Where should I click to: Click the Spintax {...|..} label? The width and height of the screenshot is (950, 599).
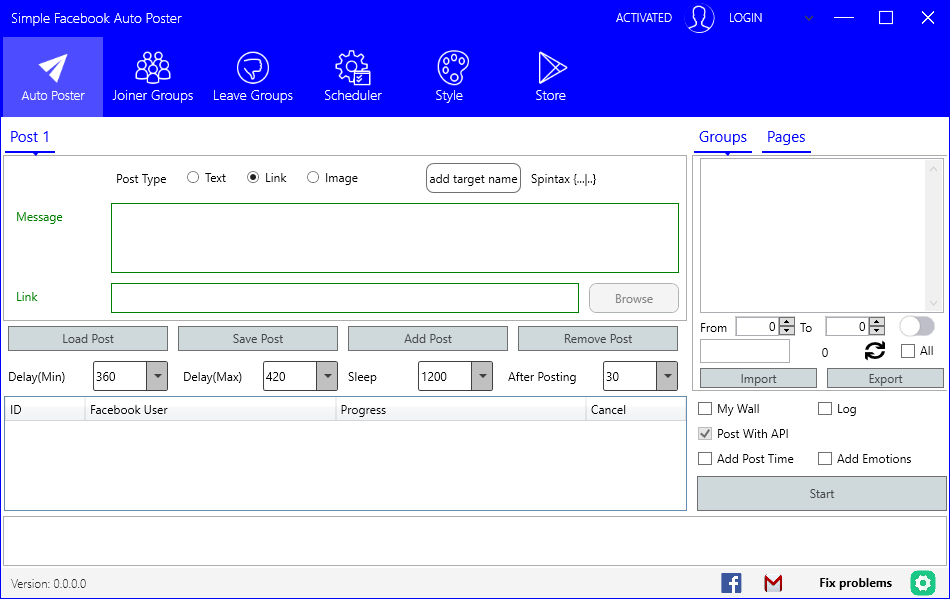(563, 179)
